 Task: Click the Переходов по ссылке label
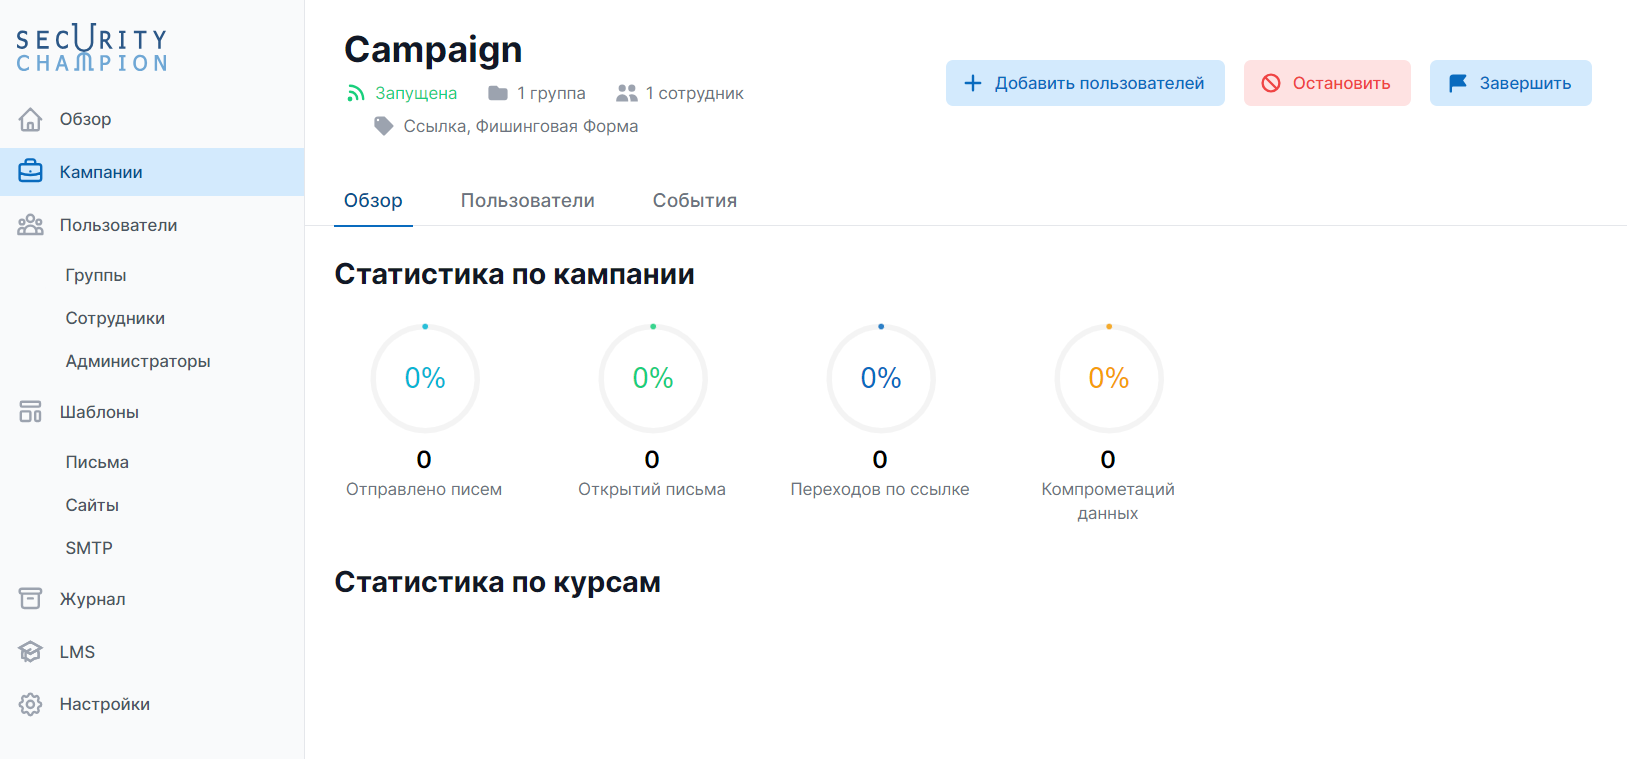[x=880, y=489]
